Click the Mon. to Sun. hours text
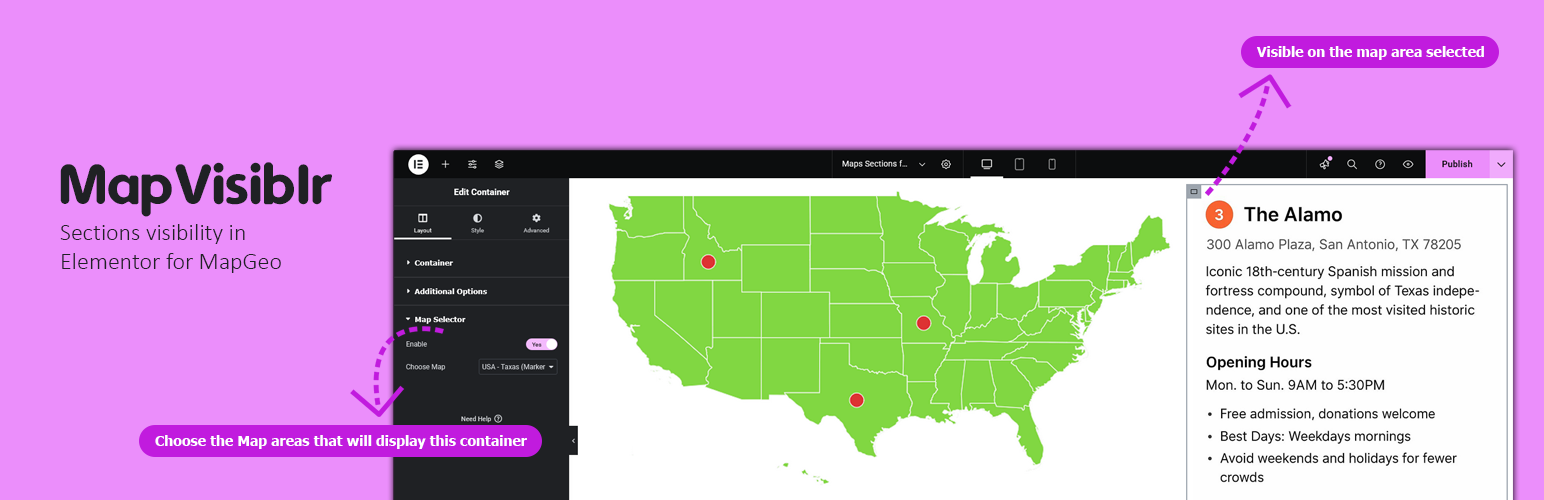This screenshot has width=1544, height=500. point(1295,385)
